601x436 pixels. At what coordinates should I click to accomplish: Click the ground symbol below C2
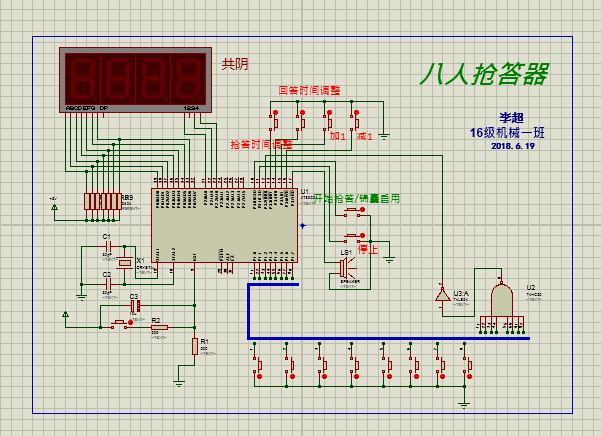[x=81, y=297]
